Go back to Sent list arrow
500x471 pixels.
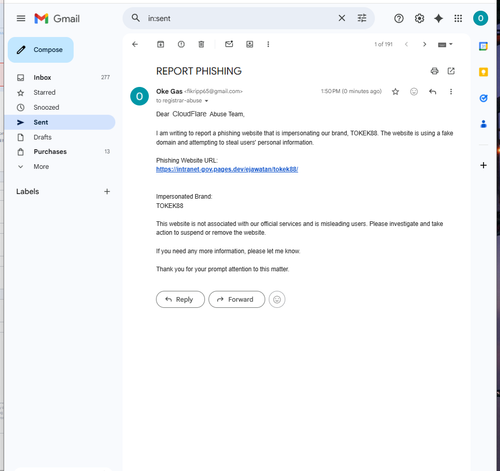pyautogui.click(x=135, y=44)
